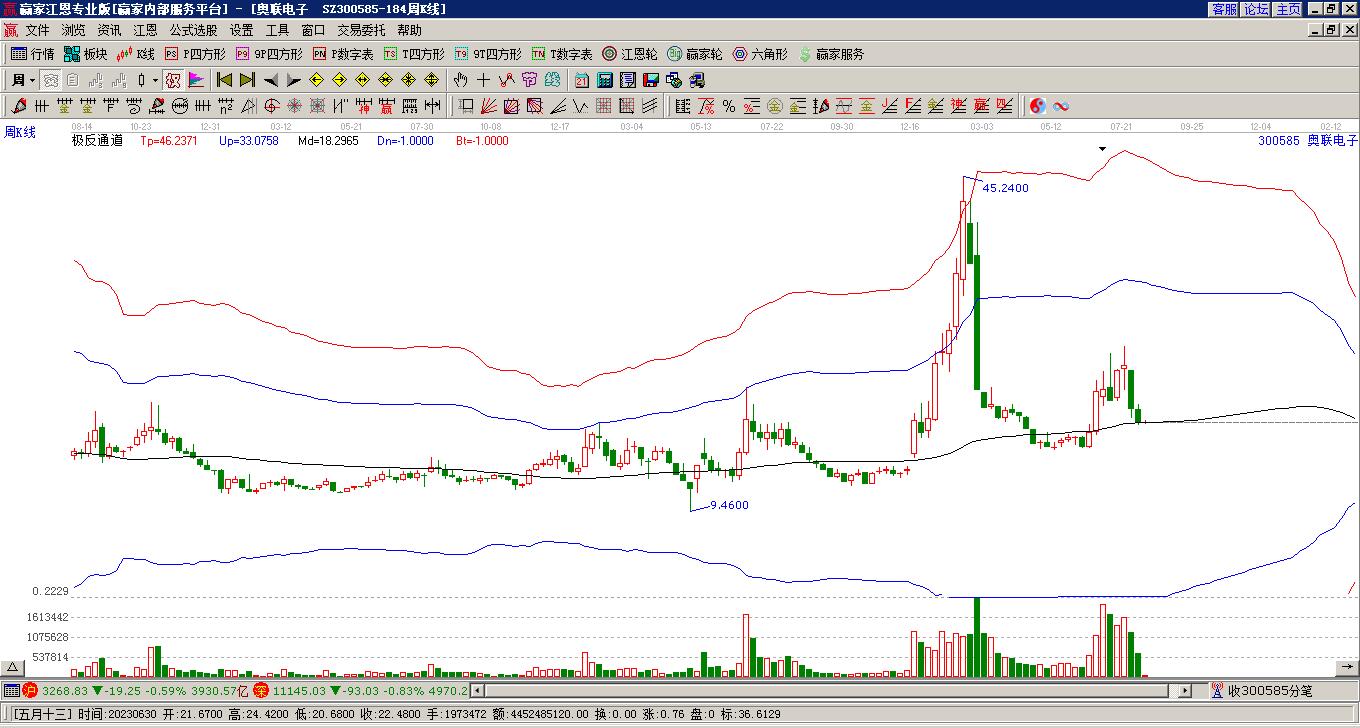Open the 帮助 menu

coord(409,31)
